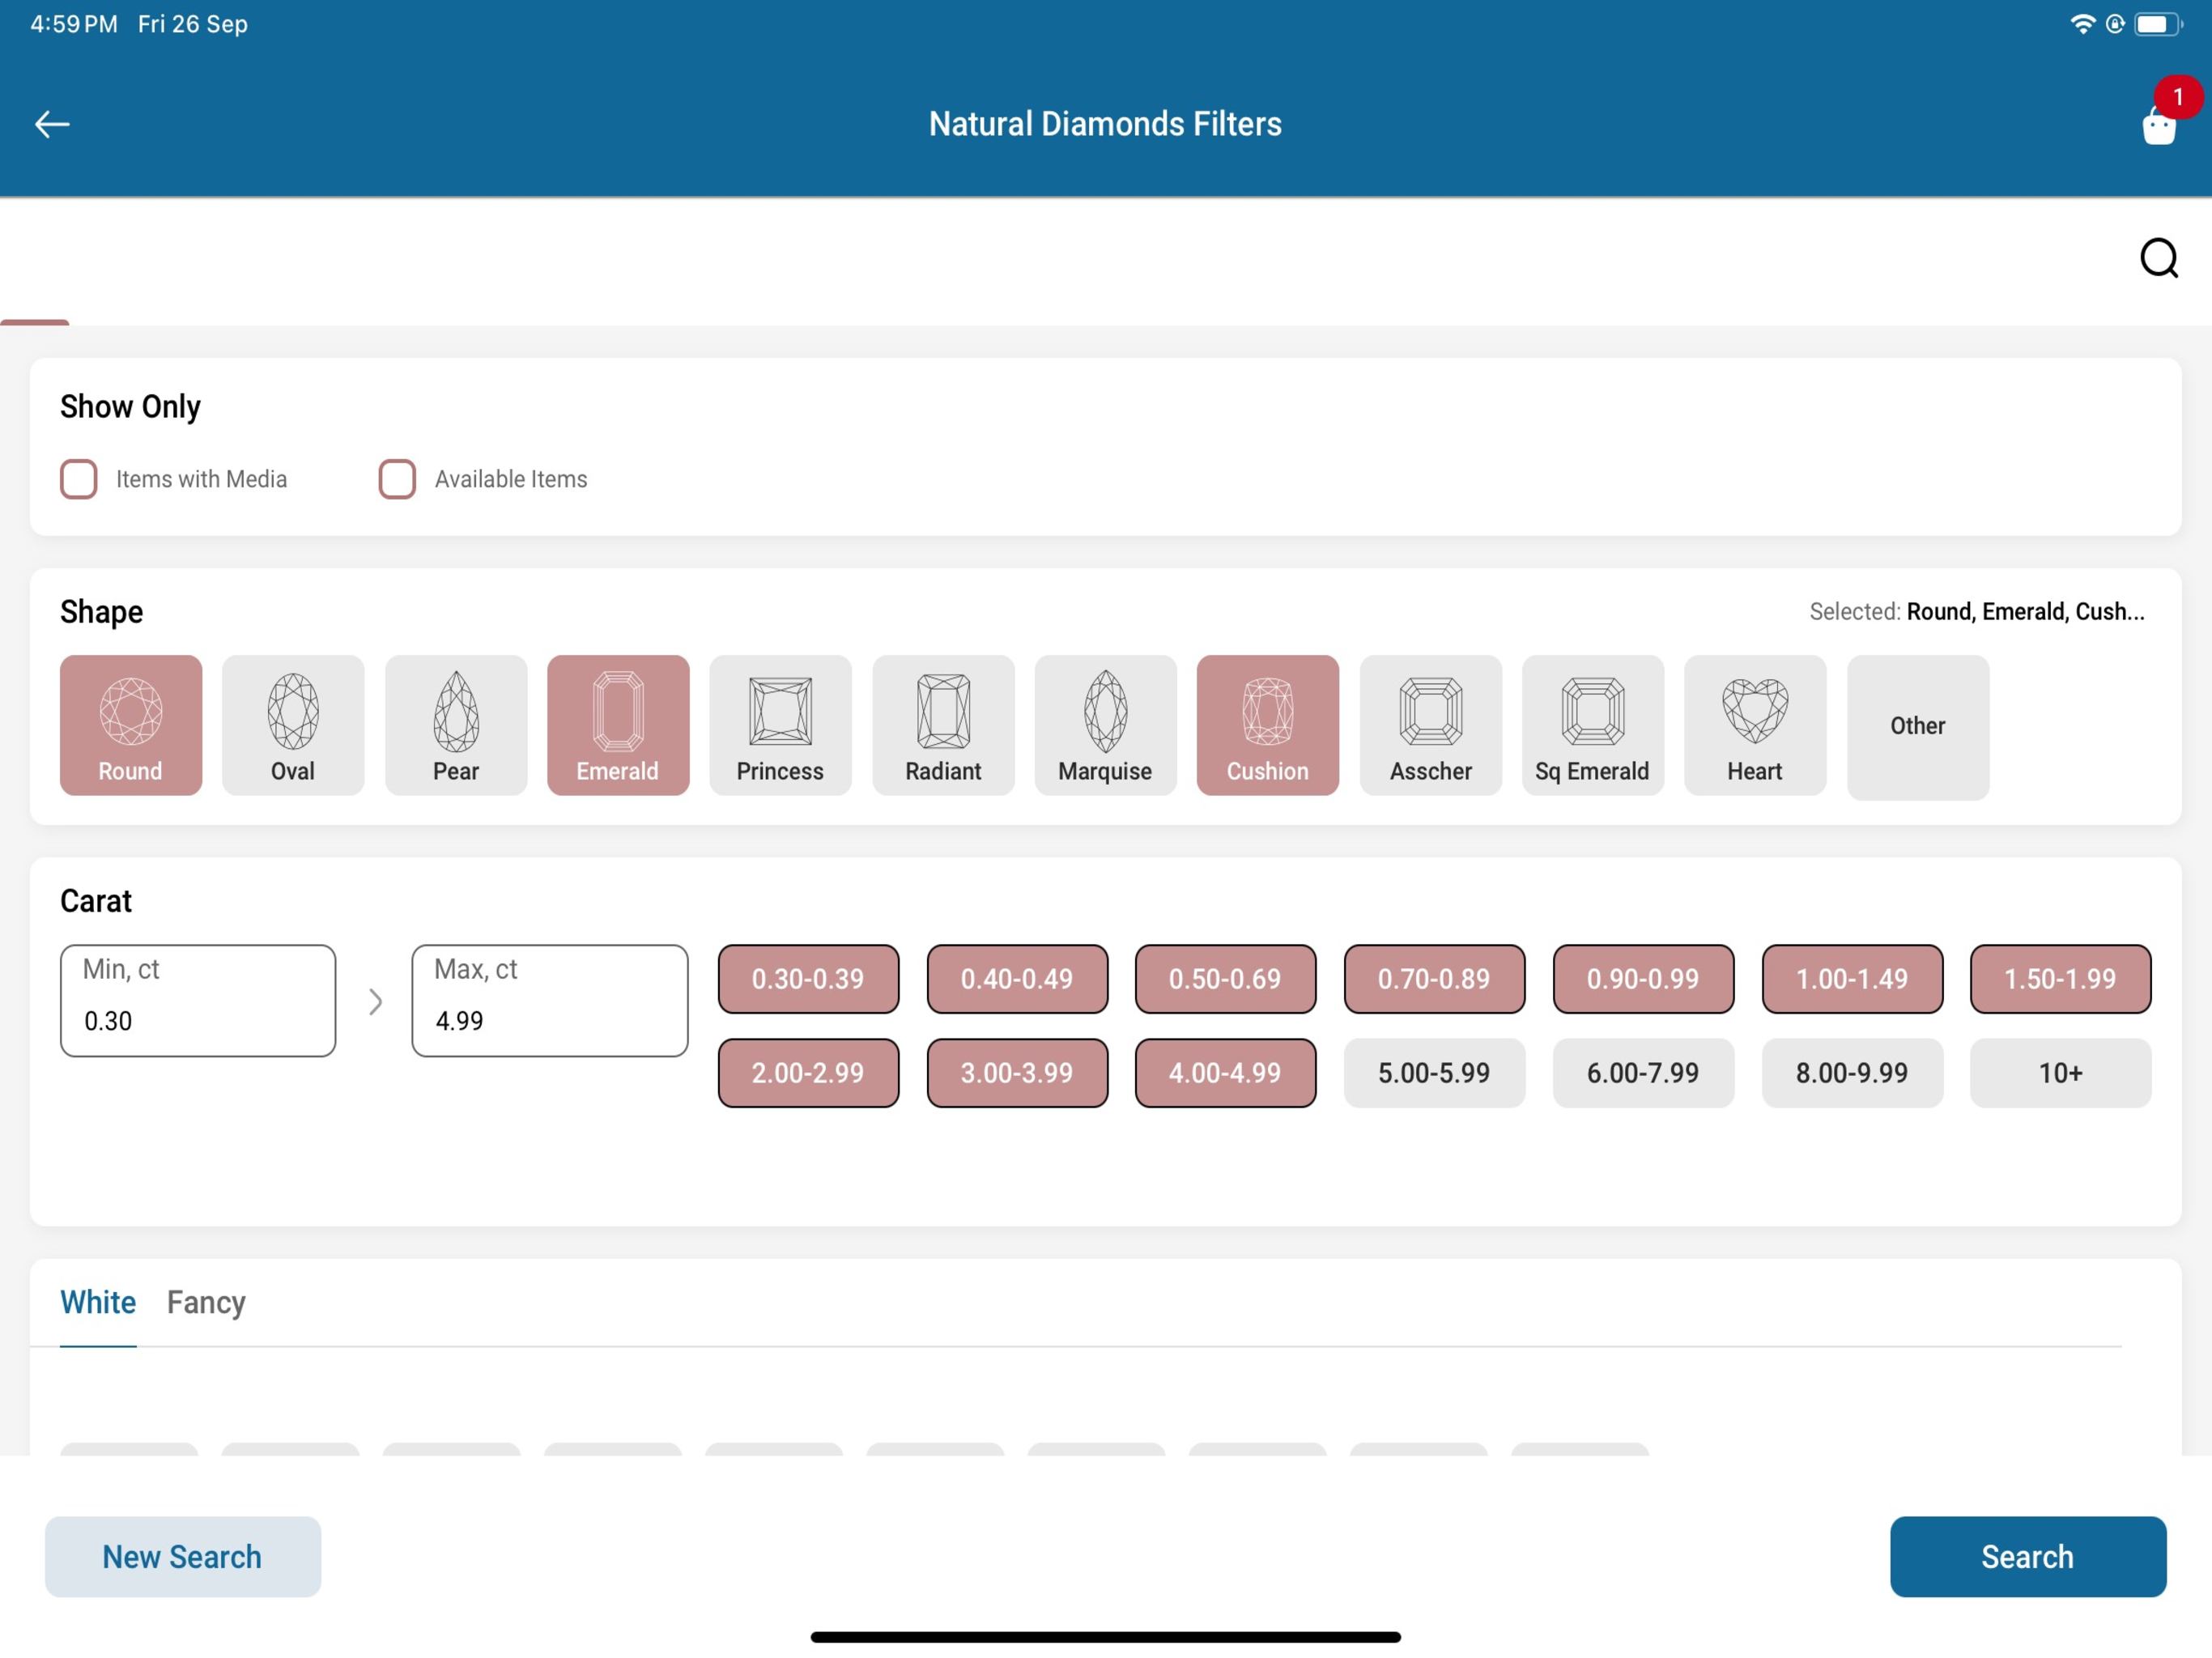Choose the Other shape option

(1918, 727)
